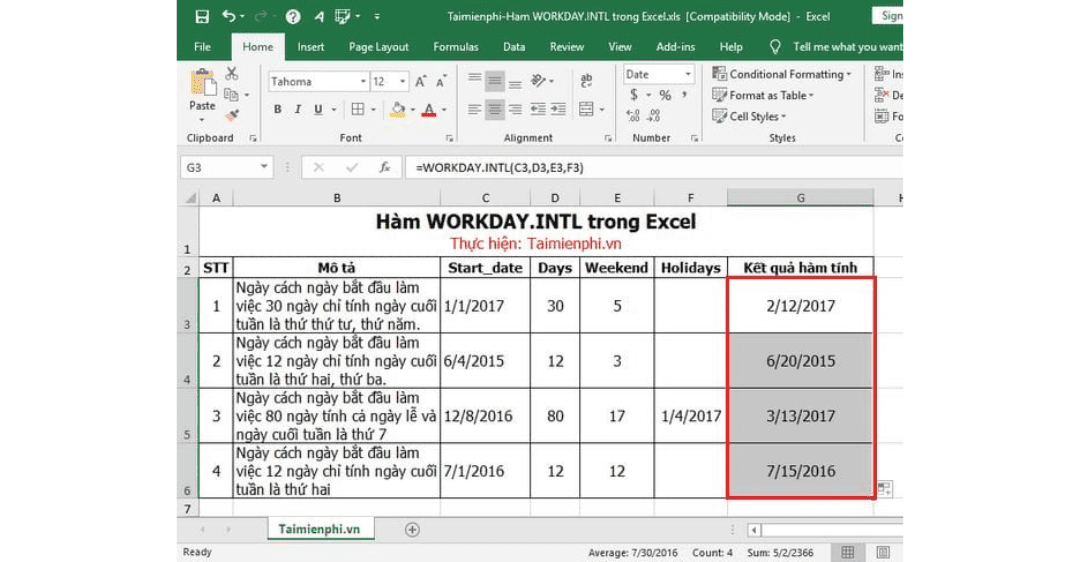Open the Page Layout tab
Image resolution: width=1080 pixels, height=562 pixels.
(x=378, y=47)
